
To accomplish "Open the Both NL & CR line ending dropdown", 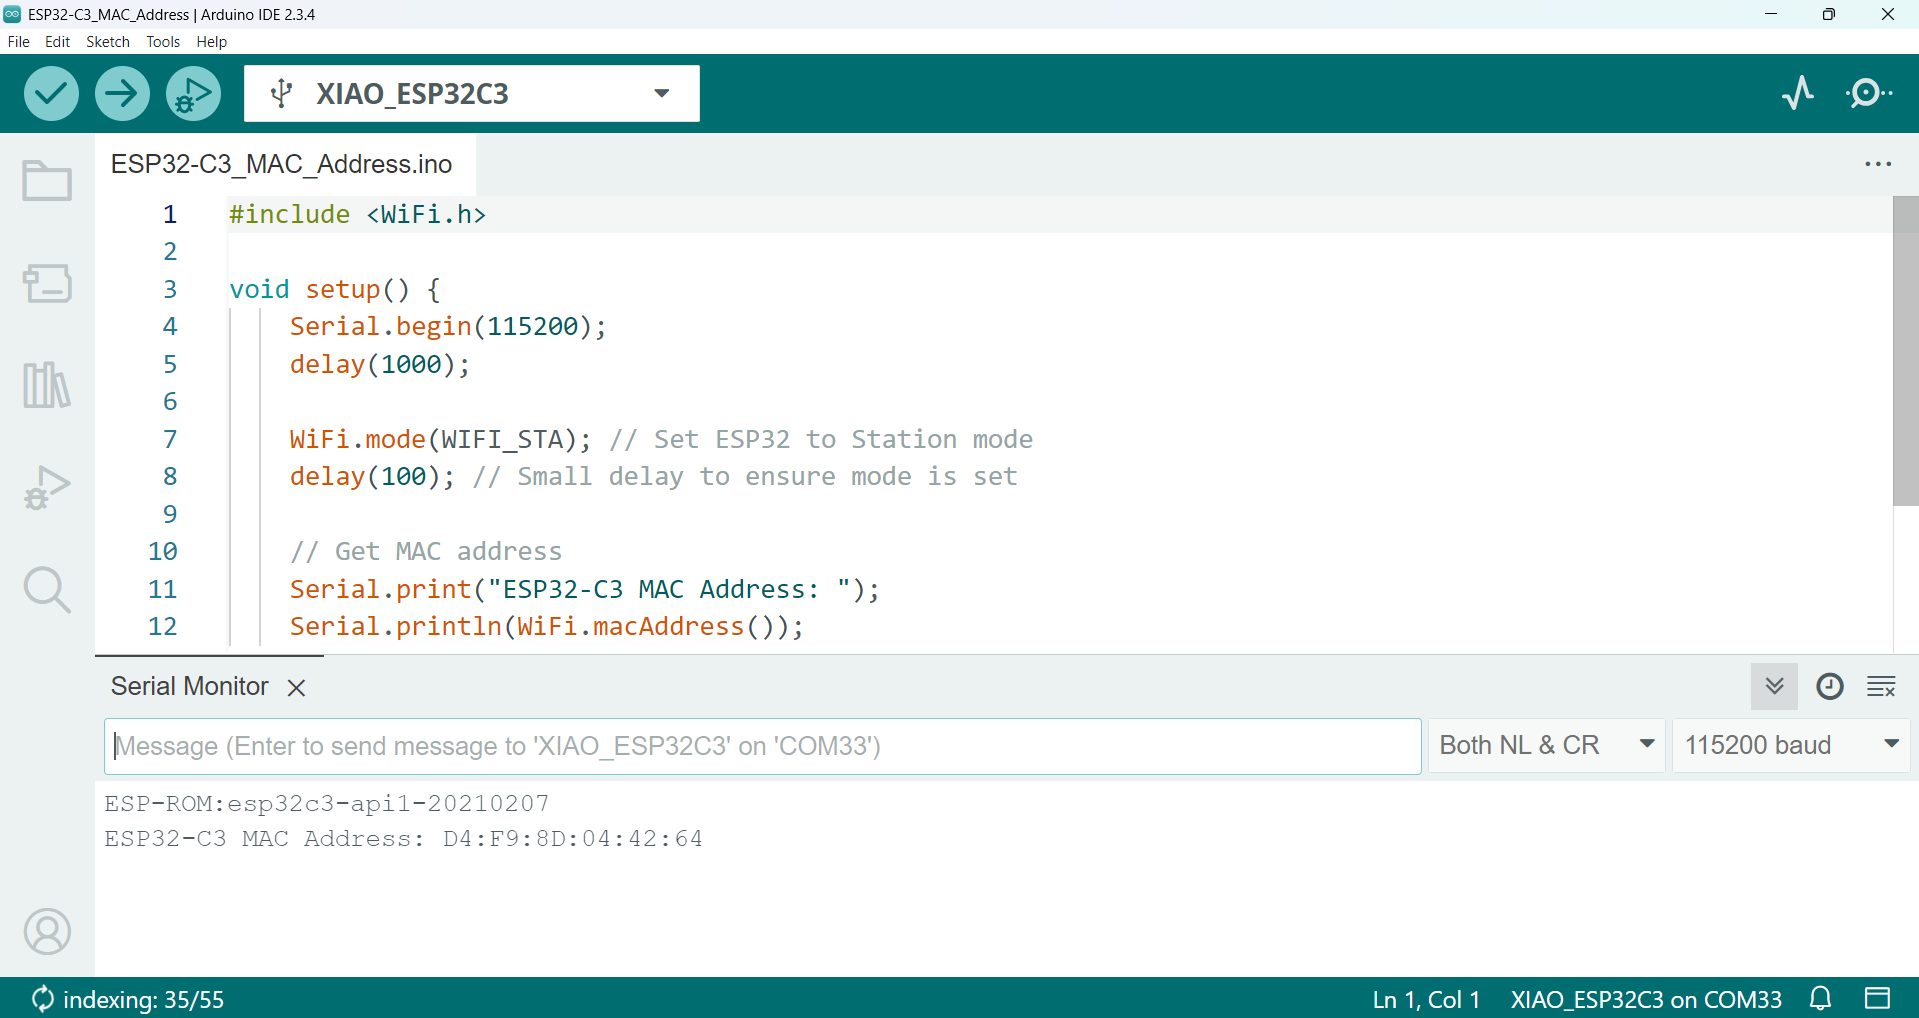I will [1546, 745].
